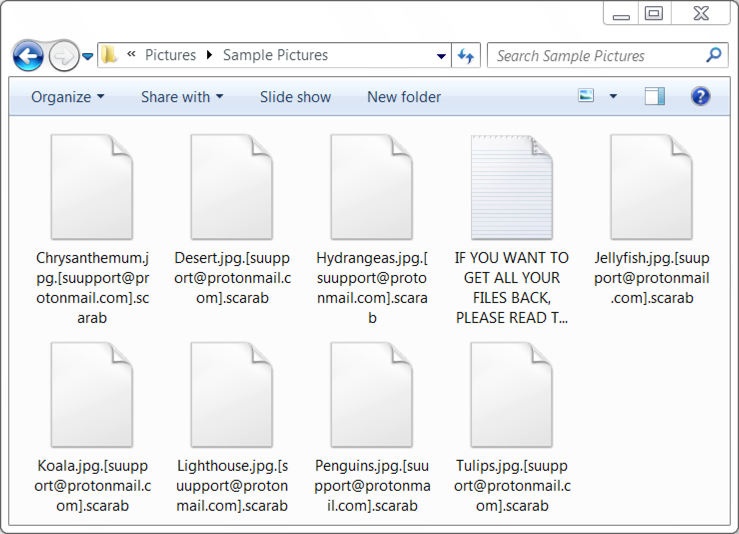Go back with the blue Back arrow
This screenshot has height=534, width=739.
(28, 56)
